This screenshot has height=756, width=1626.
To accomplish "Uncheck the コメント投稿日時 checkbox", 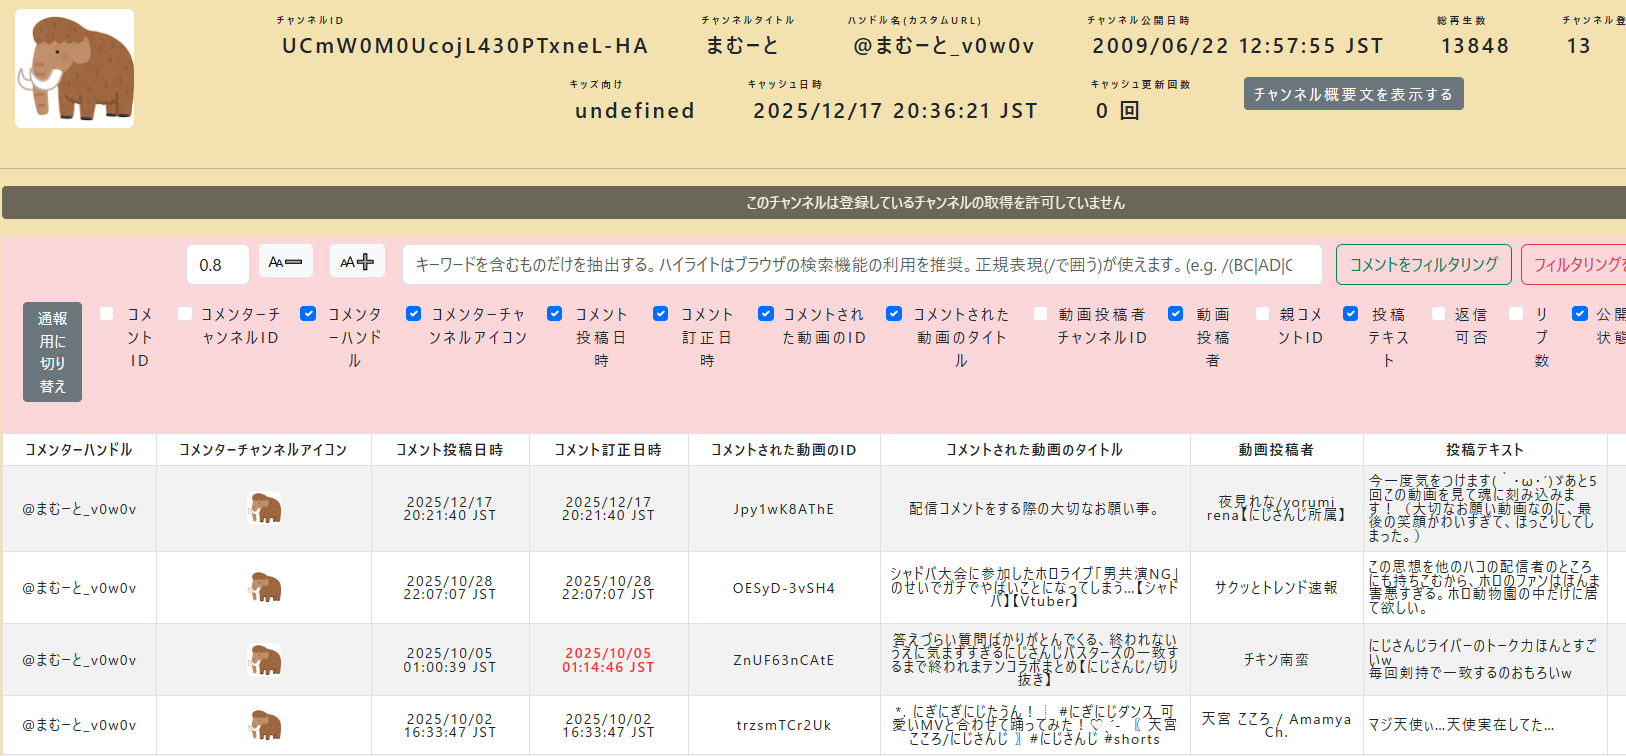I will [554, 314].
